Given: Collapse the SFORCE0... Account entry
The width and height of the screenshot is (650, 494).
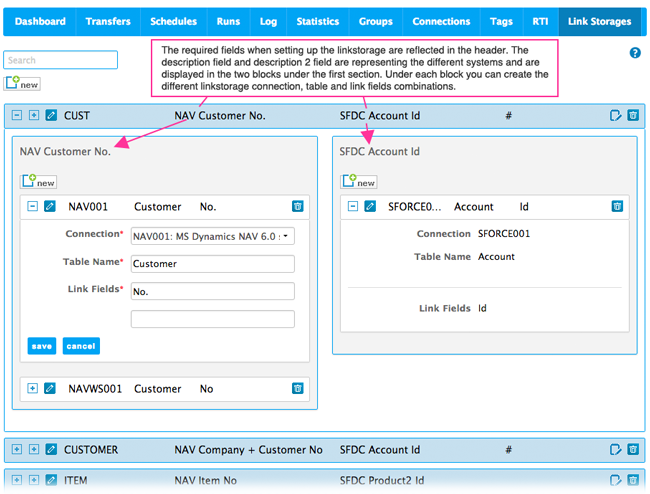Looking at the screenshot, I should 353,206.
